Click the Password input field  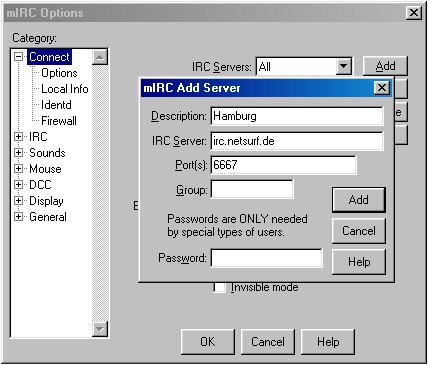267,258
